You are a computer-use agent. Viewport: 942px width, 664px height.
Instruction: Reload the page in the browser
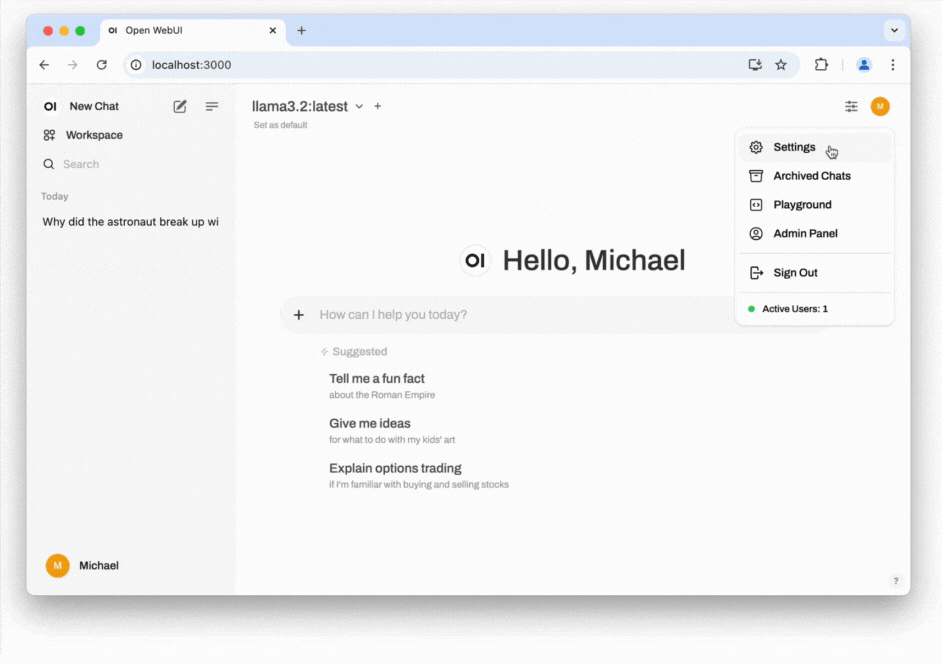tap(103, 64)
